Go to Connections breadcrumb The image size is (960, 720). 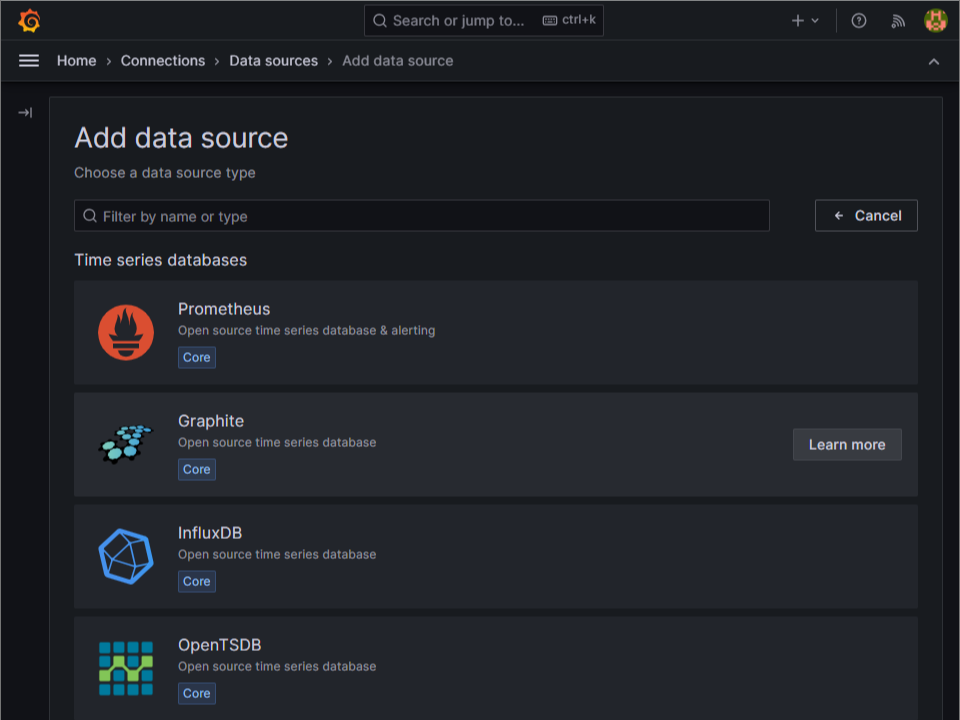pos(163,61)
